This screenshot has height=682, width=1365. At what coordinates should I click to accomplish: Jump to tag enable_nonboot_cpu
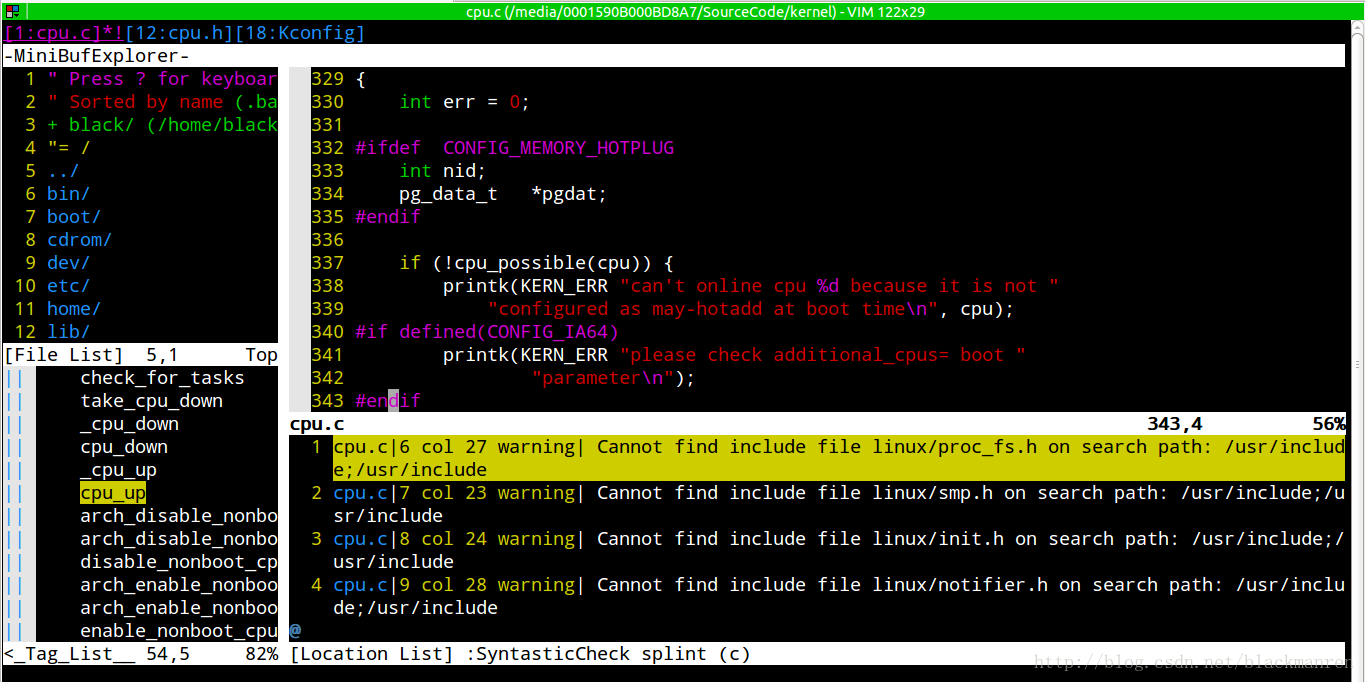click(x=179, y=631)
